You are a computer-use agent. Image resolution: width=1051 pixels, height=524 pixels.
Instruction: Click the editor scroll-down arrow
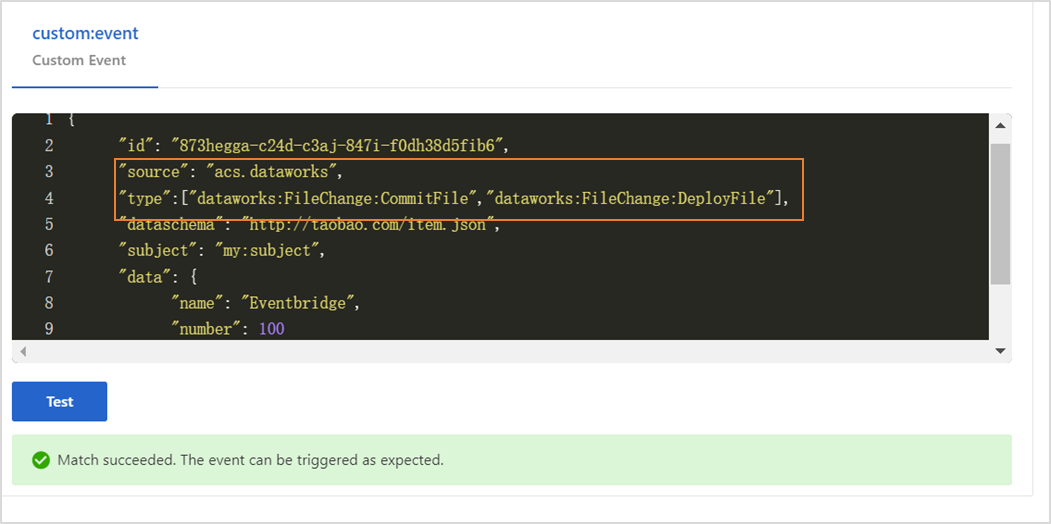(1000, 351)
